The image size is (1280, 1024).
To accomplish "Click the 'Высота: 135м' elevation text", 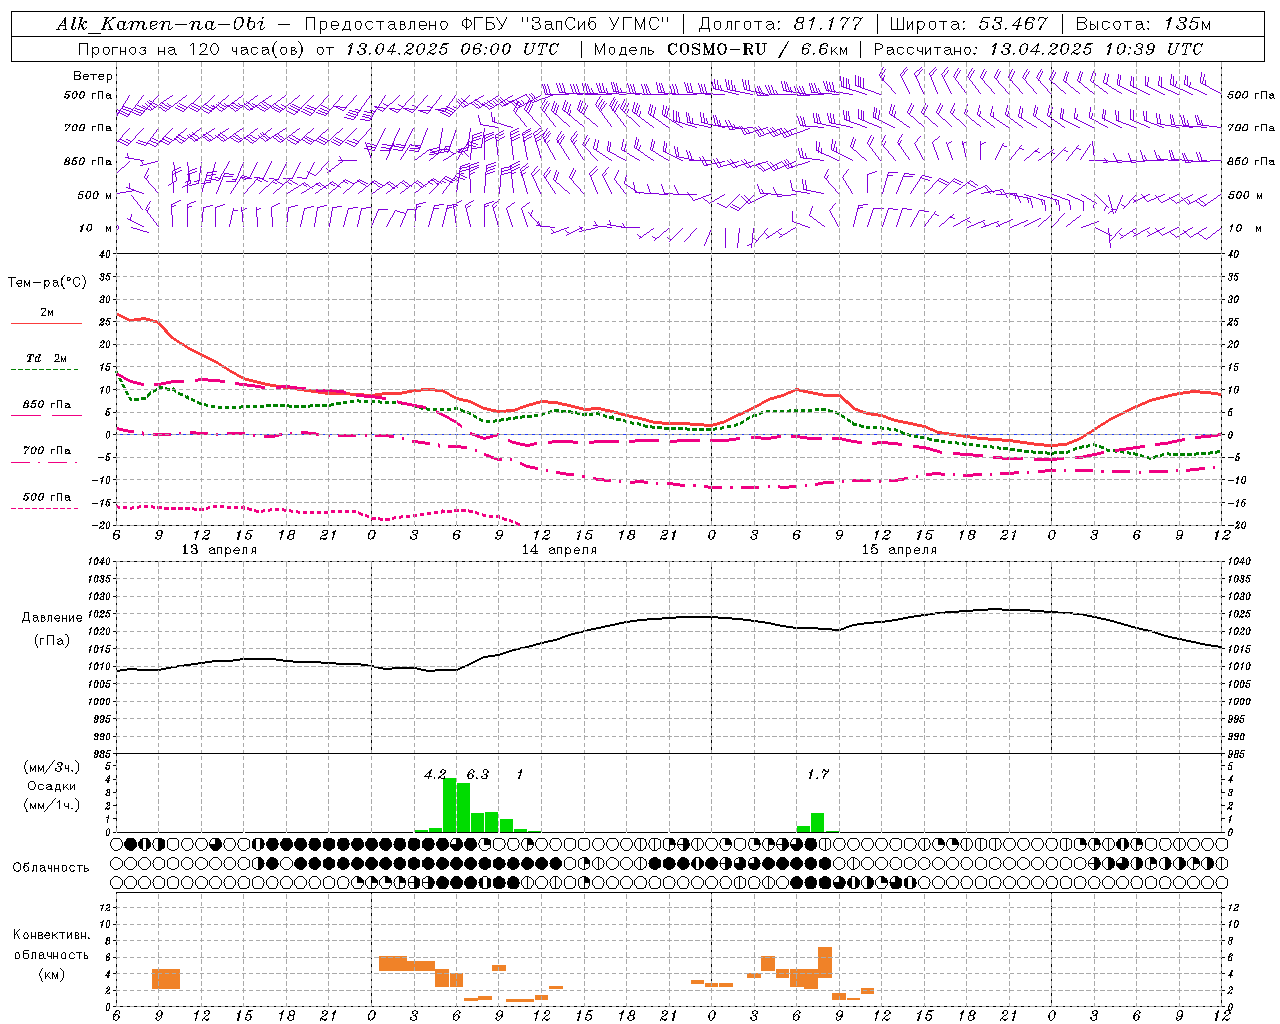I will click(x=1144, y=24).
